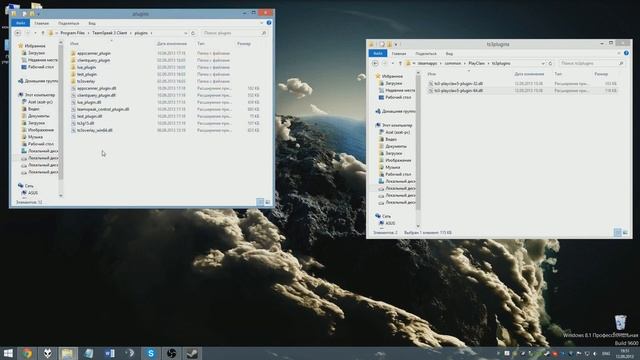Open Музыка in plugins navigation pane

click(x=35, y=137)
